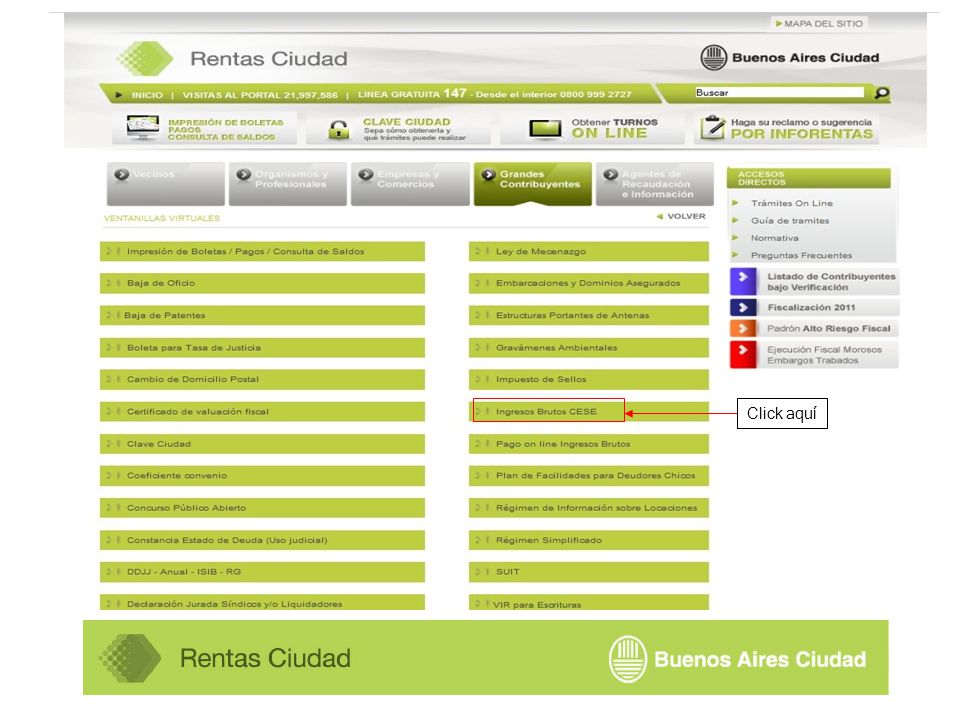The width and height of the screenshot is (960, 720).
Task: Click the padlock Clave Ciudad icon
Action: point(339,129)
